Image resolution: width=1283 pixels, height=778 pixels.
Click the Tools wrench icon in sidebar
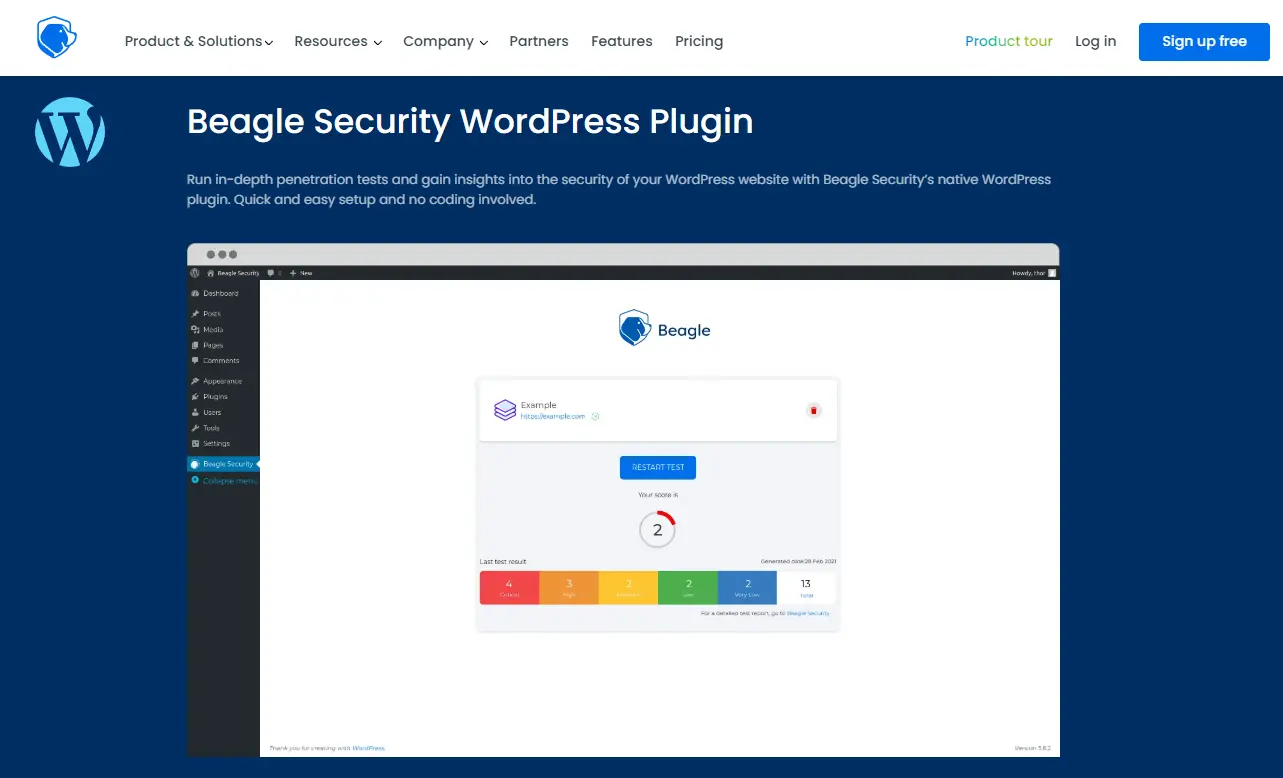(195, 428)
